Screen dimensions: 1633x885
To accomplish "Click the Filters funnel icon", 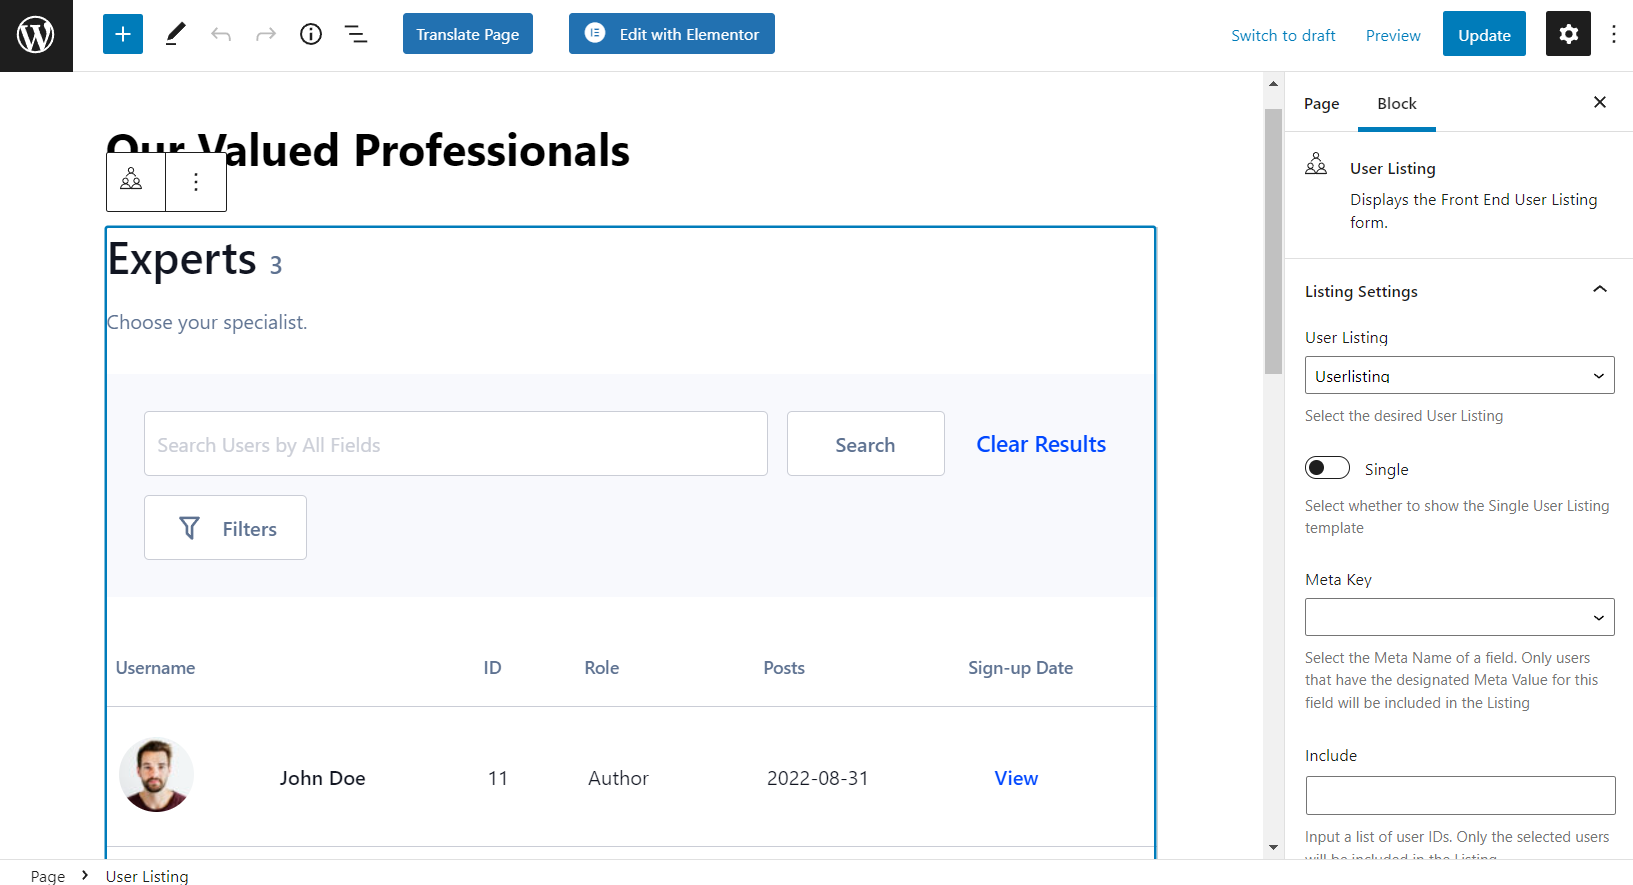I will click(x=190, y=528).
